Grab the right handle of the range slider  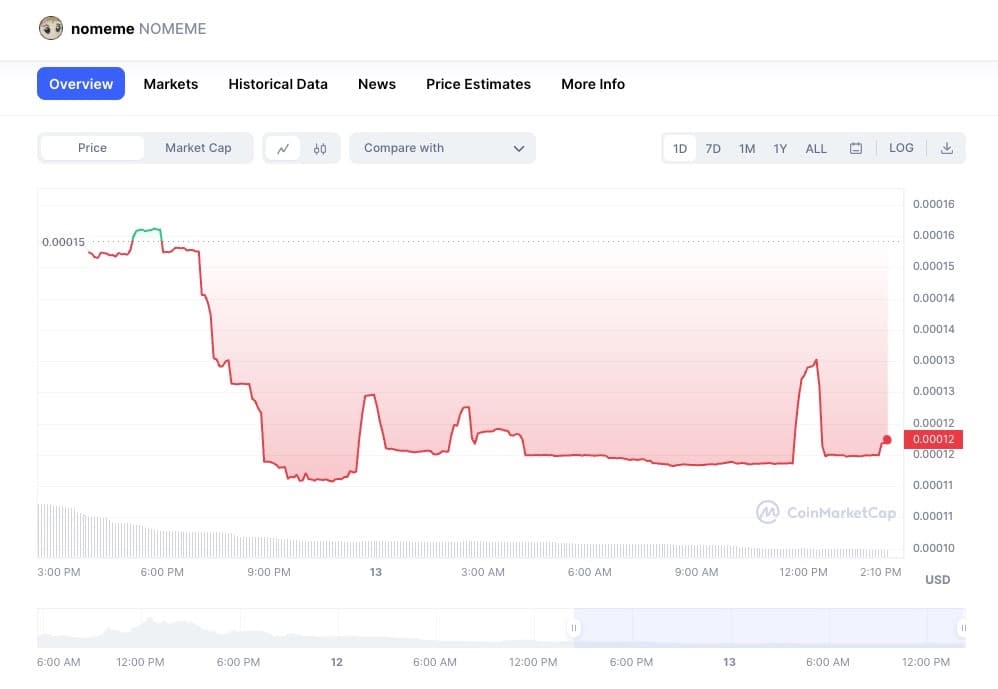[962, 628]
